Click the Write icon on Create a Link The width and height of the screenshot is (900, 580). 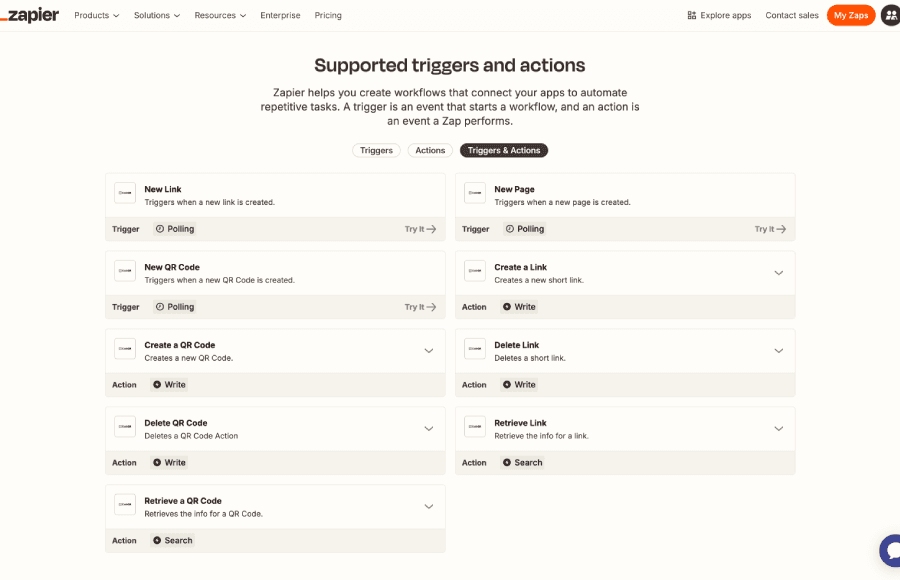(x=509, y=306)
